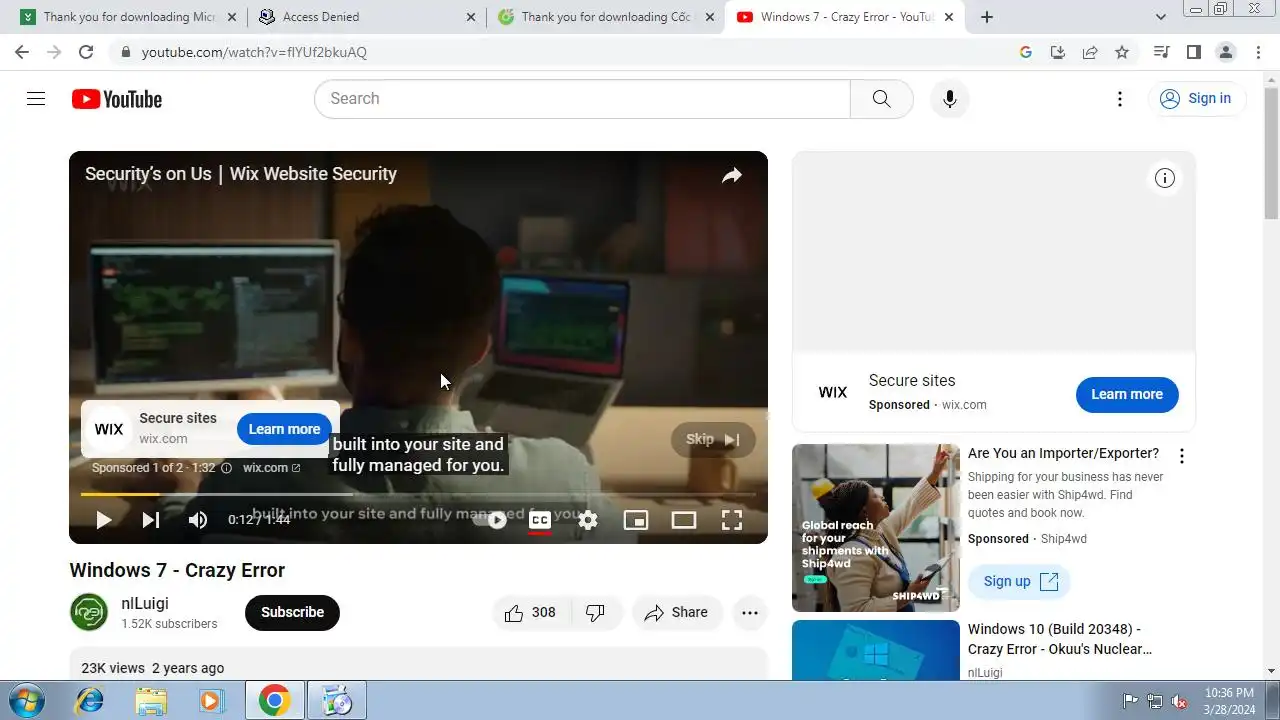Seek on the video progress bar
The image size is (1280, 720).
tap(418, 494)
